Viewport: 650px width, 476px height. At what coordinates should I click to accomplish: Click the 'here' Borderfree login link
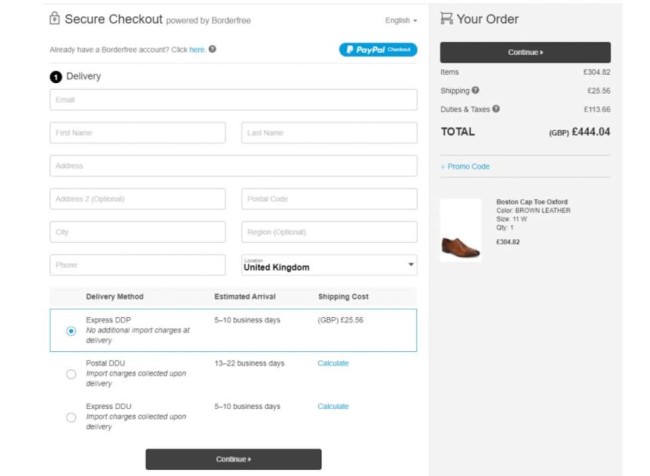tap(197, 49)
